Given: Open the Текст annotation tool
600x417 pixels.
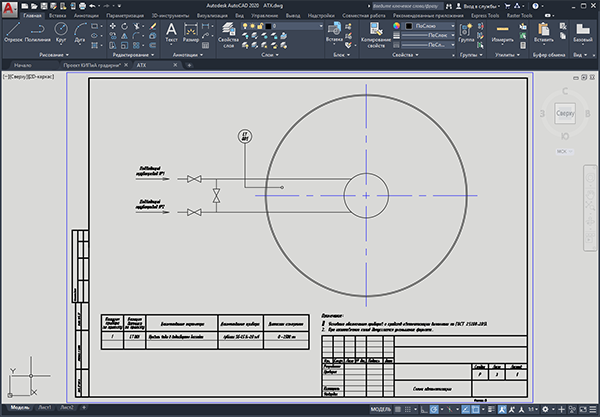Looking at the screenshot, I should 171,33.
